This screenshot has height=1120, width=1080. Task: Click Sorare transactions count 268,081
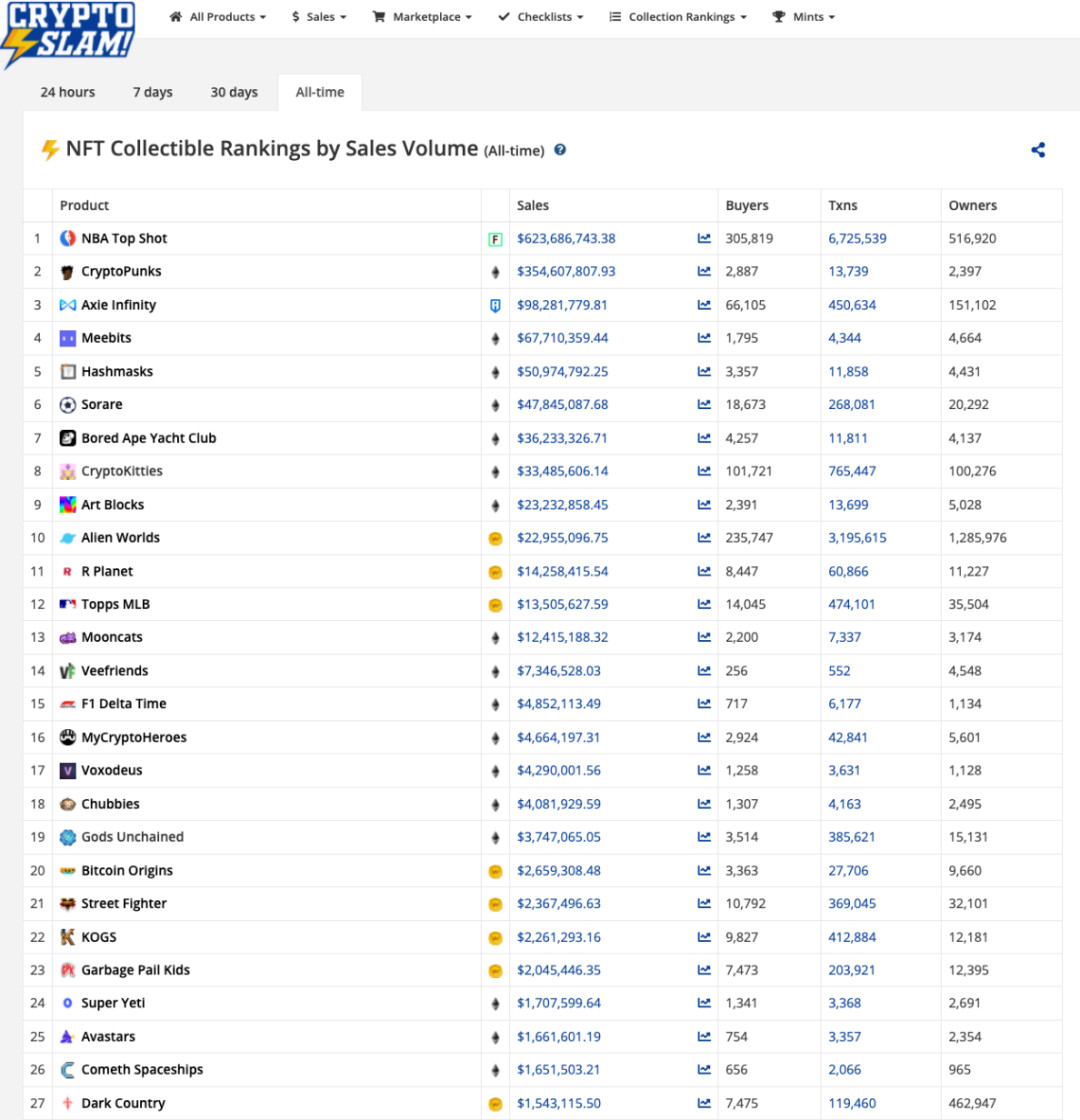point(851,404)
